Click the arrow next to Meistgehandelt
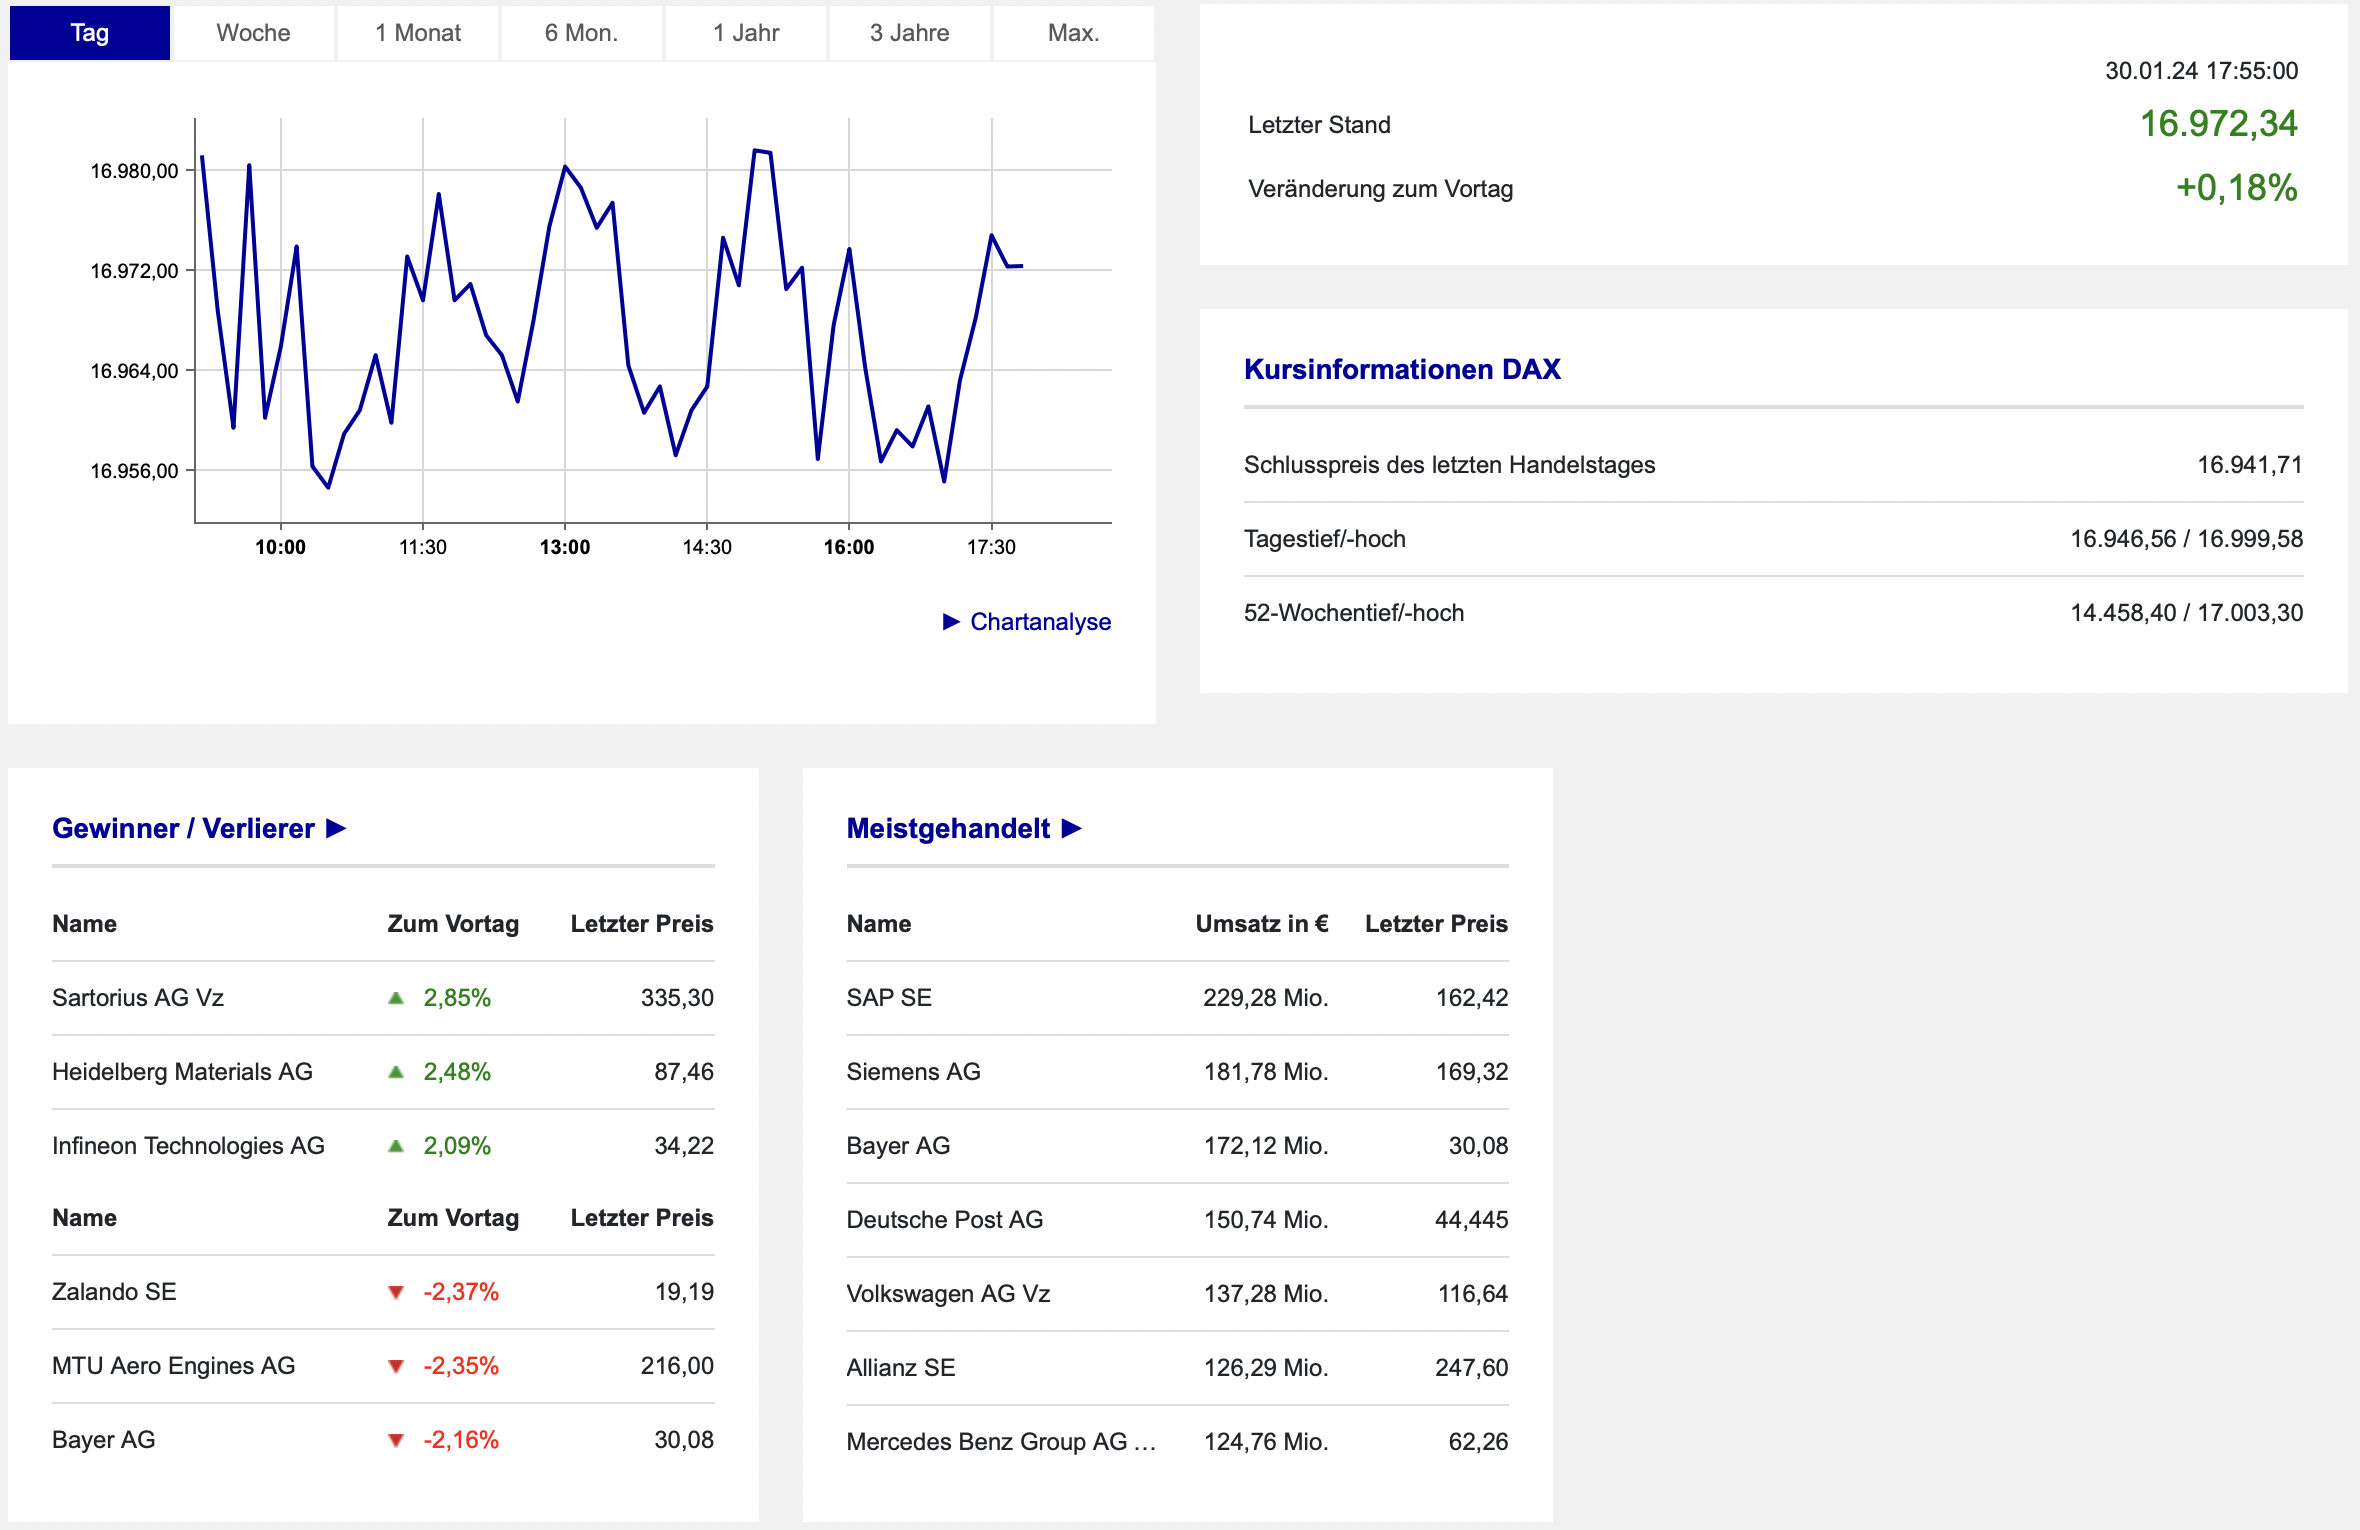 1072,828
